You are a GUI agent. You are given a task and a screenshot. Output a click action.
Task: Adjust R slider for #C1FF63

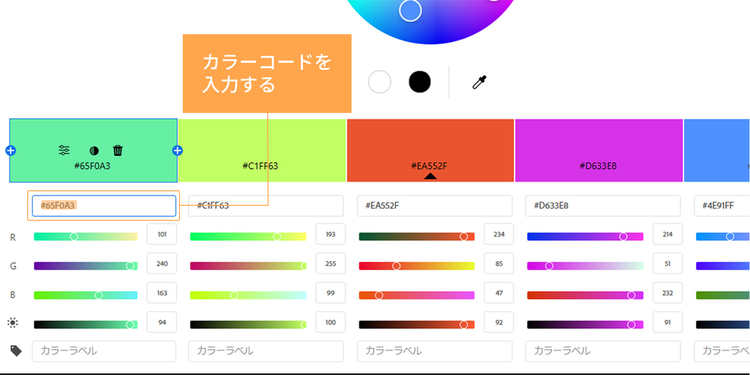coord(248,236)
